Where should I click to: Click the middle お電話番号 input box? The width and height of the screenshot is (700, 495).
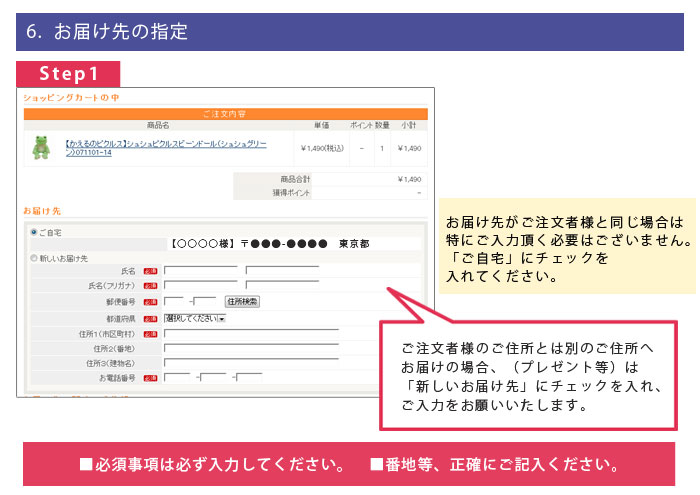[x=215, y=379]
